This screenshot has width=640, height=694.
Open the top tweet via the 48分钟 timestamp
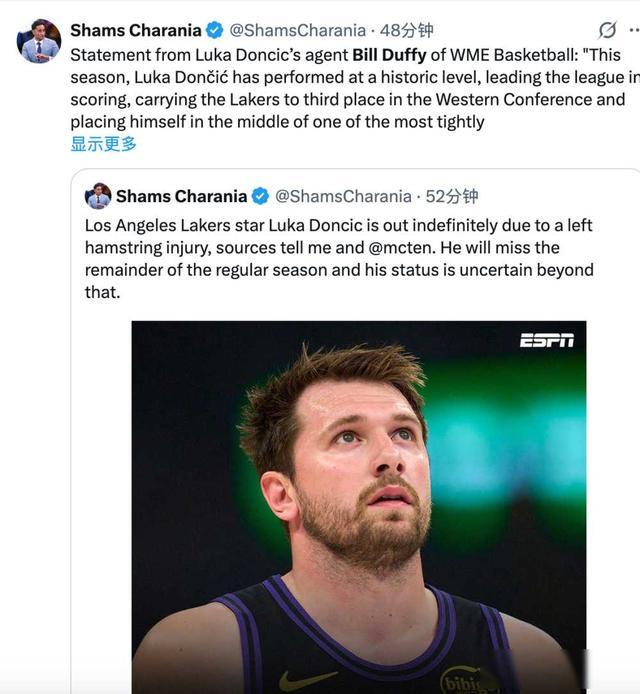(x=406, y=30)
